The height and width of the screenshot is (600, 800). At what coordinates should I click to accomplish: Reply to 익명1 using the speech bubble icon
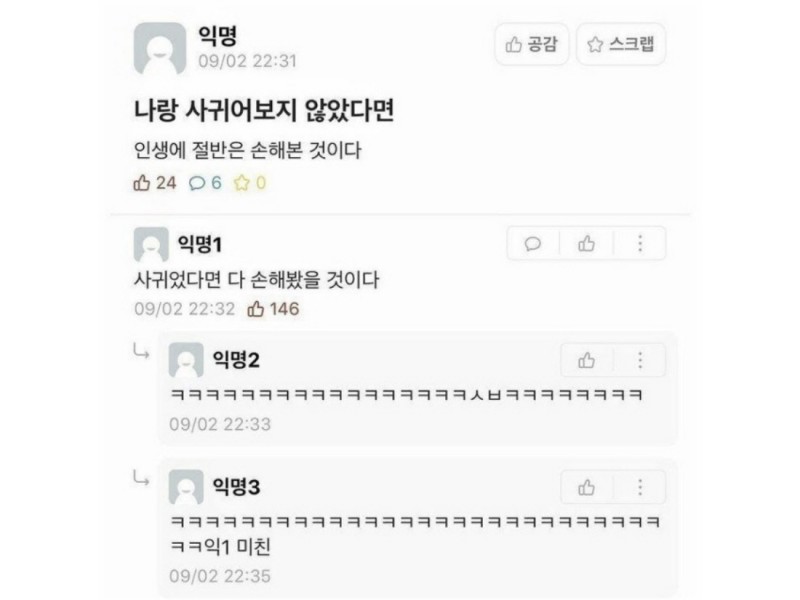click(x=533, y=243)
